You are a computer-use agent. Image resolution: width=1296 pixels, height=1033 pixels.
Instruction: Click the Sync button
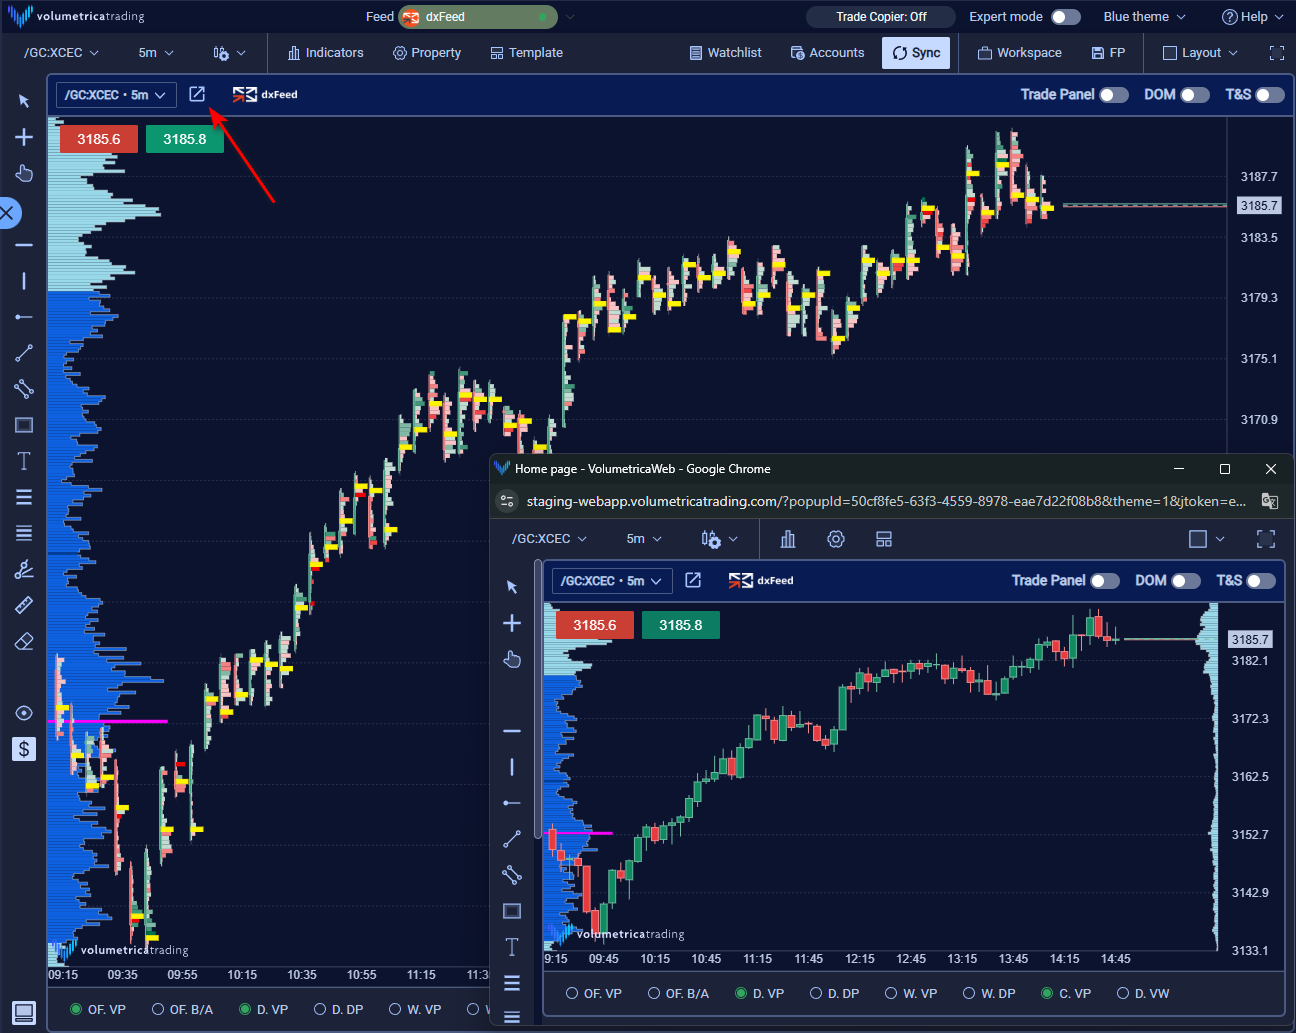pyautogui.click(x=916, y=53)
